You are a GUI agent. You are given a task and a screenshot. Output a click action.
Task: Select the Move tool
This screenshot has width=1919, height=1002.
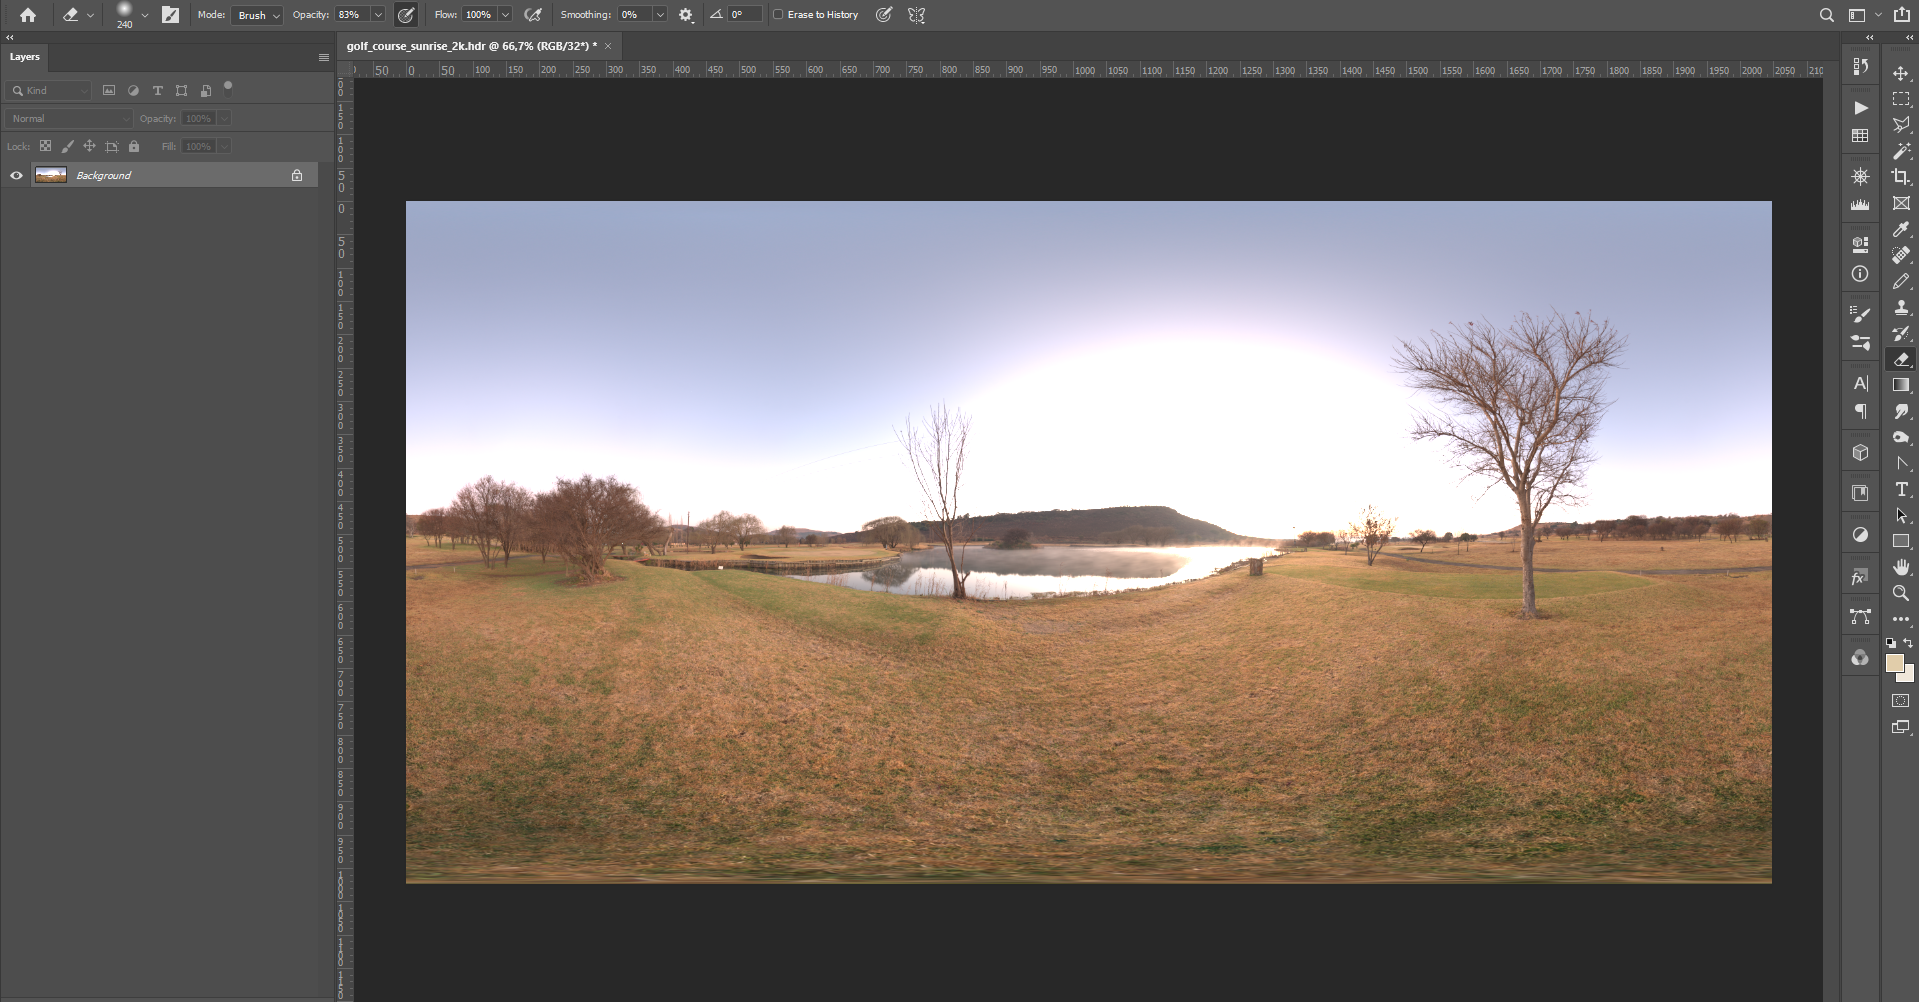tap(1901, 74)
